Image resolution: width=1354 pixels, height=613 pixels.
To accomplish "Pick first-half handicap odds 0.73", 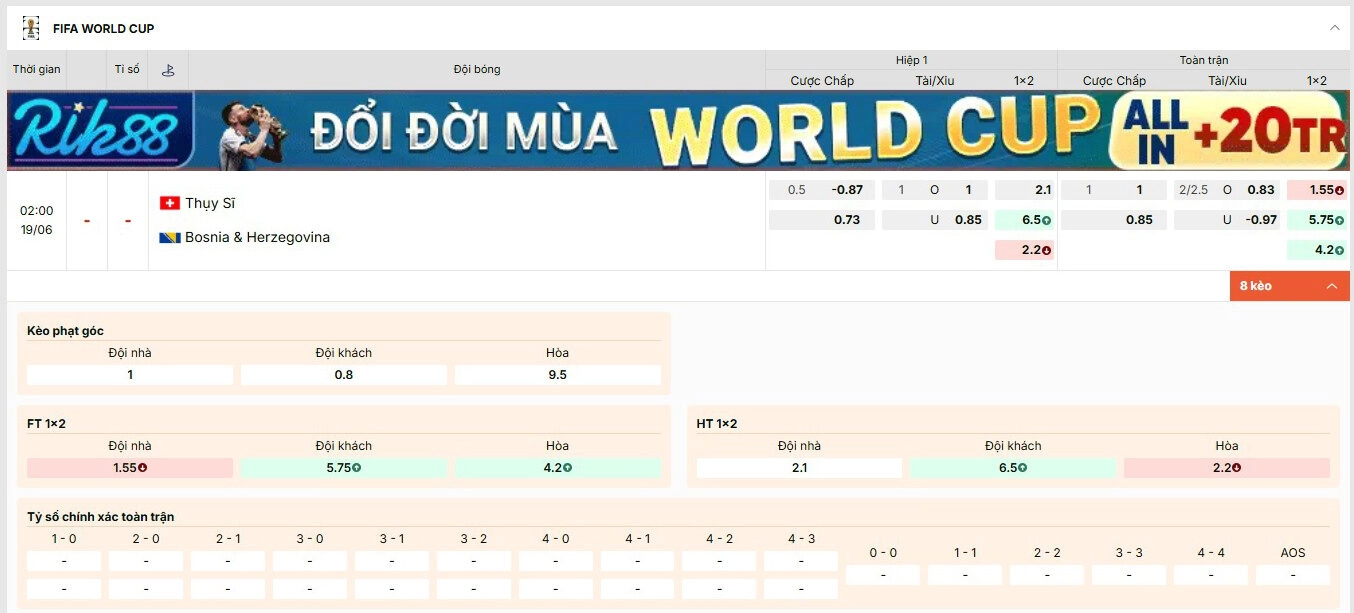I will click(x=822, y=220).
